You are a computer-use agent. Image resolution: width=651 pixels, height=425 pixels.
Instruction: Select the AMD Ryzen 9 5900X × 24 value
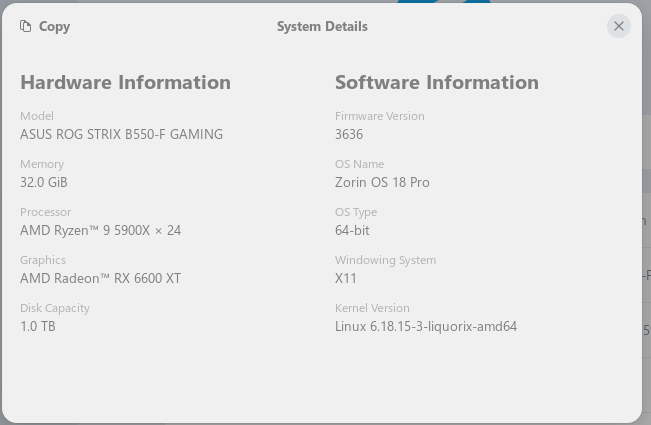(100, 230)
